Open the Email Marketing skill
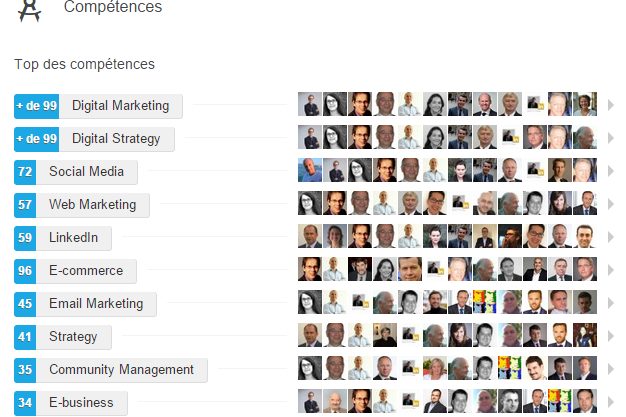This screenshot has width=626, height=417. tap(96, 304)
